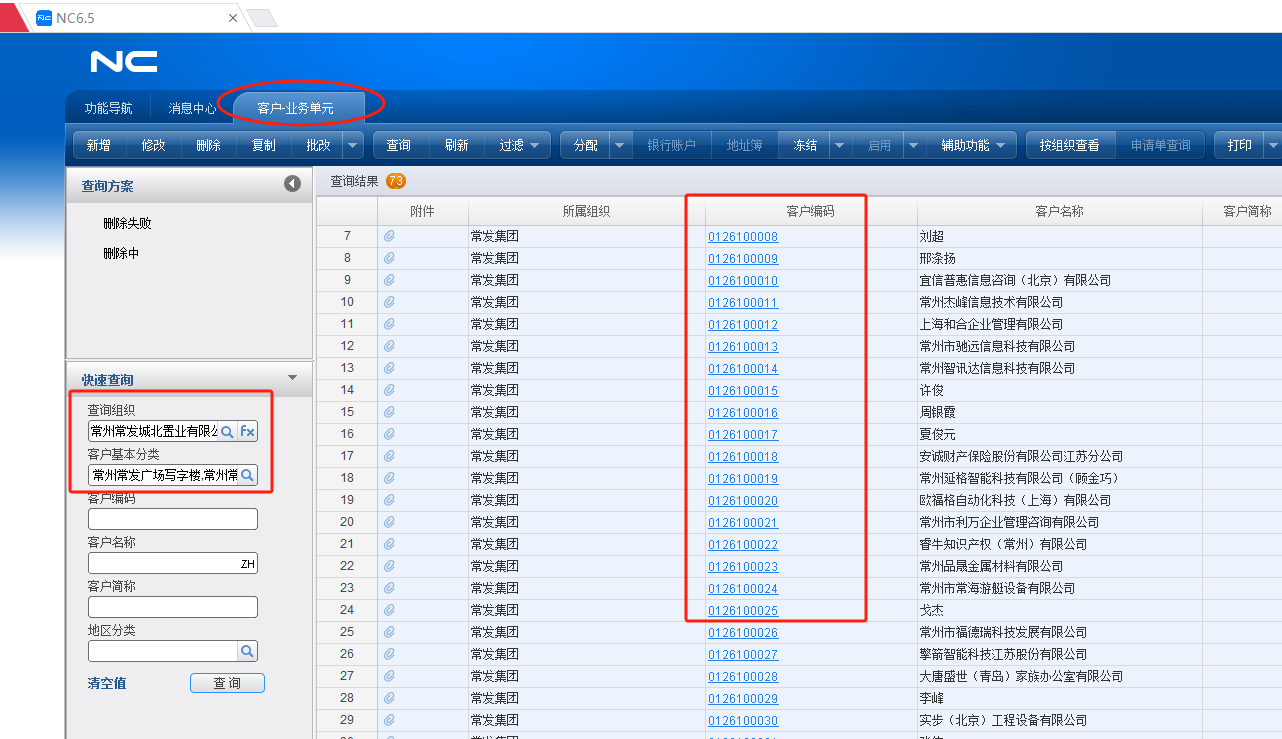Click magnifier icon in 地区分类 field
Screen dimensions: 1282x739
(x=247, y=651)
